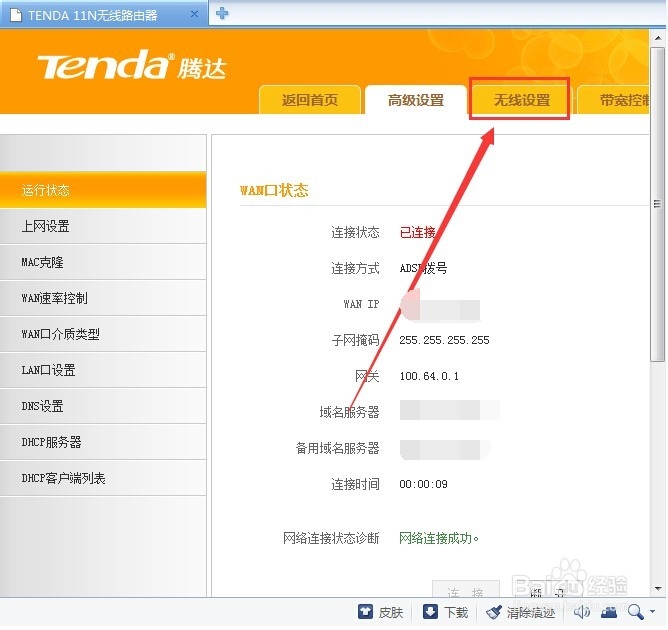Open a new browser tab with plus icon
This screenshot has height=630, width=668.
pos(222,14)
